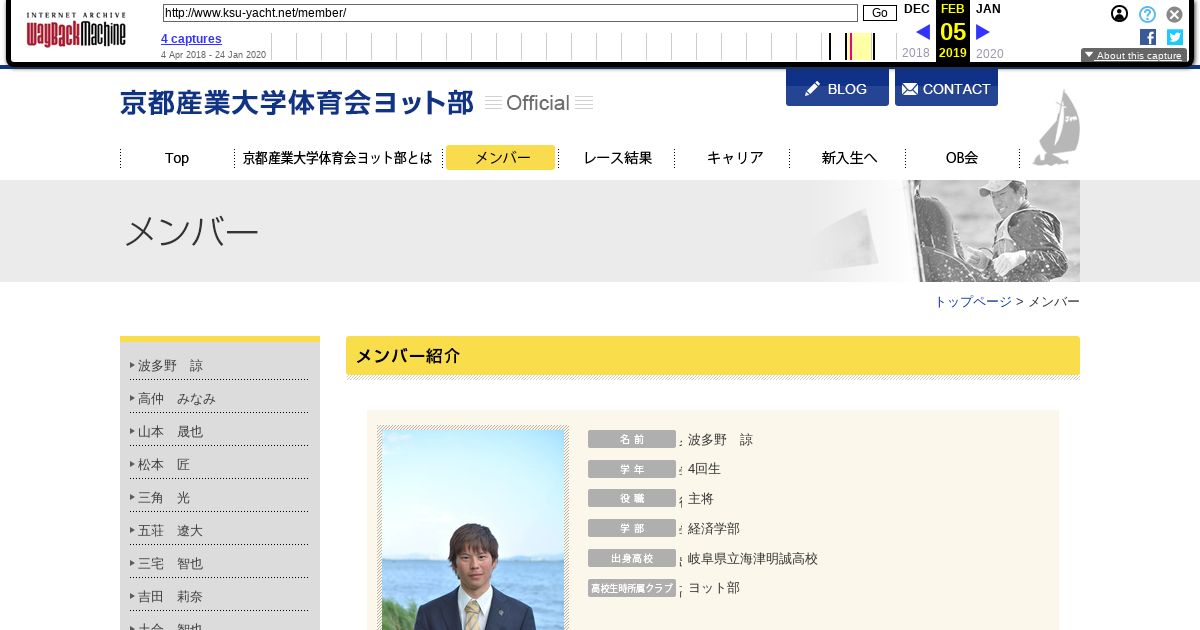
Task: Click the sailboat logo image
Action: 1057,128
